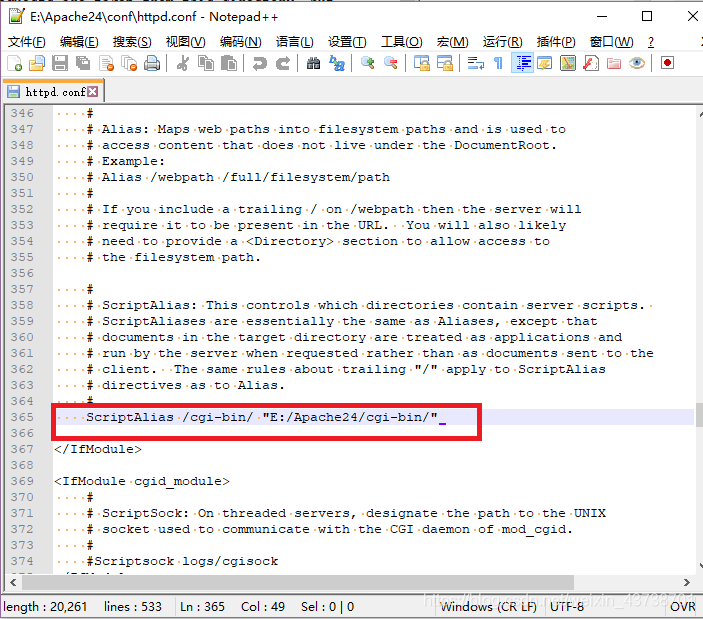Open Replace dialog from toolbar icon

point(337,63)
